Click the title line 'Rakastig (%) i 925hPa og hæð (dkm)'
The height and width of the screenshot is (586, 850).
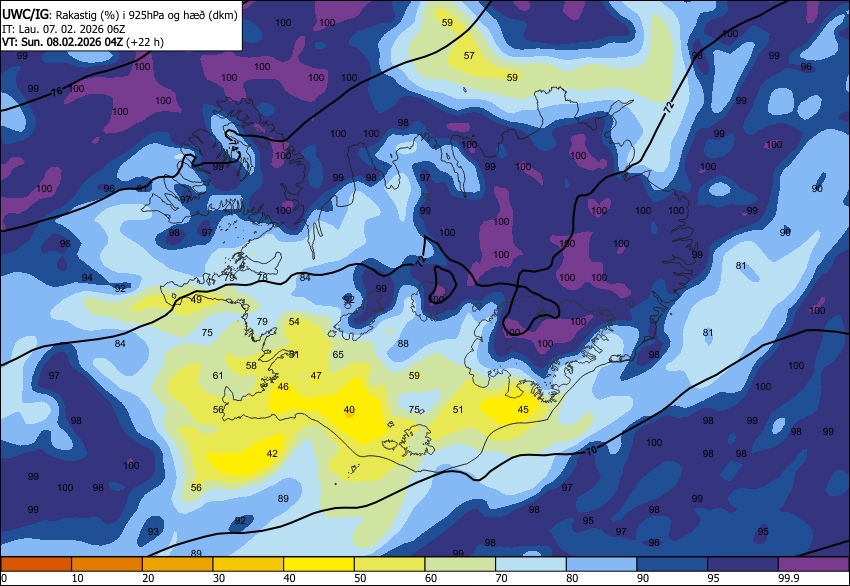coord(146,15)
